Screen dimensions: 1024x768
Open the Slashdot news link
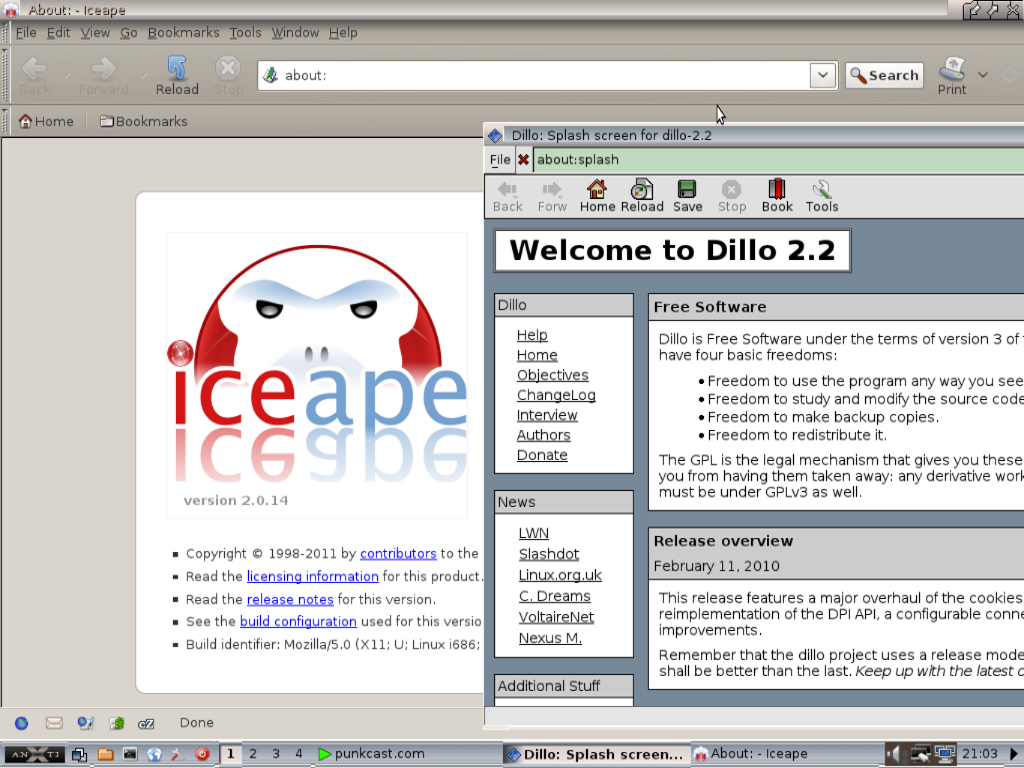click(549, 554)
